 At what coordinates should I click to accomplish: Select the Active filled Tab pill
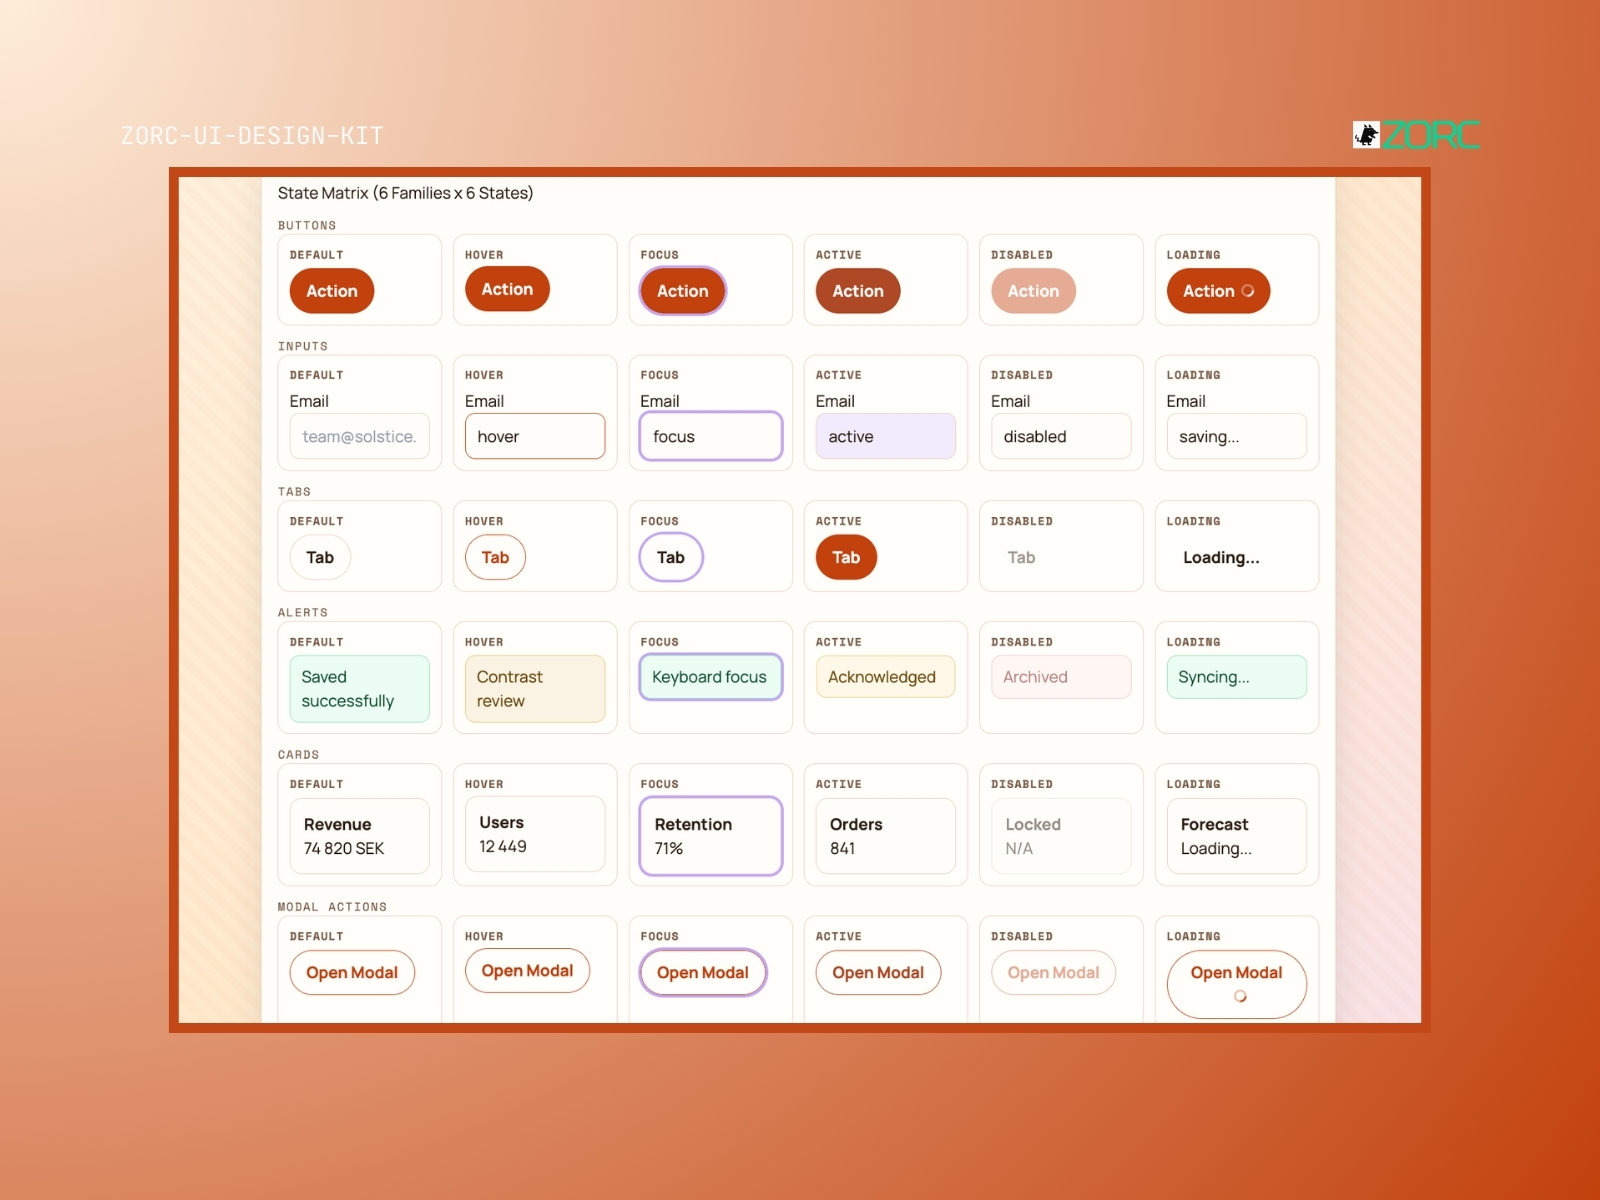(846, 557)
